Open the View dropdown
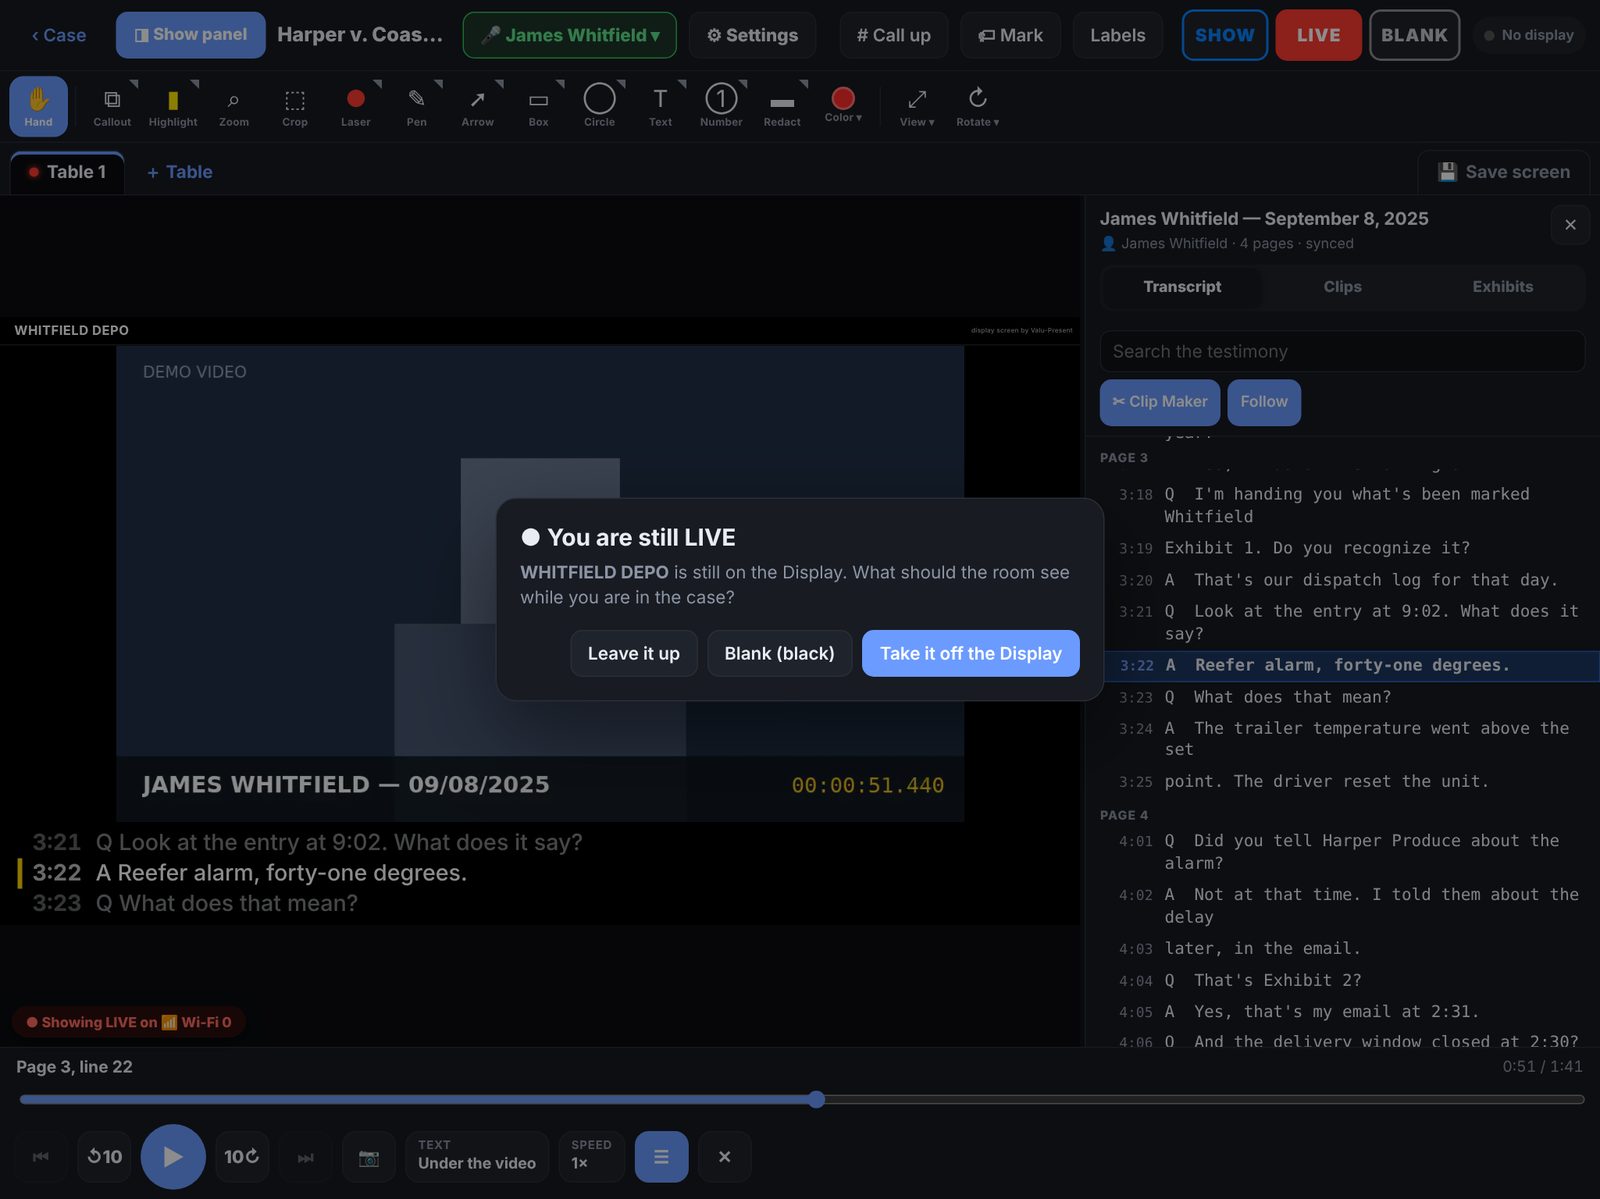 pos(917,106)
